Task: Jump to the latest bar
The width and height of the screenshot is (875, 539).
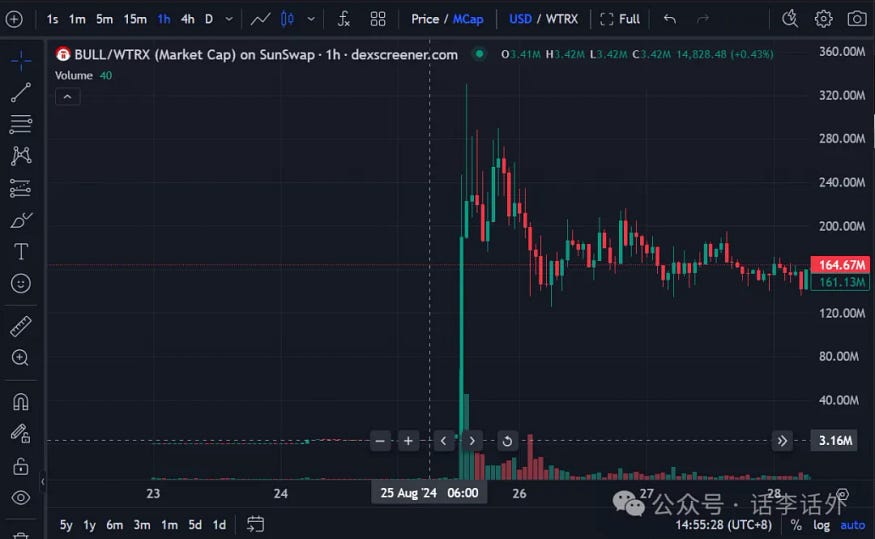Action: pos(782,441)
